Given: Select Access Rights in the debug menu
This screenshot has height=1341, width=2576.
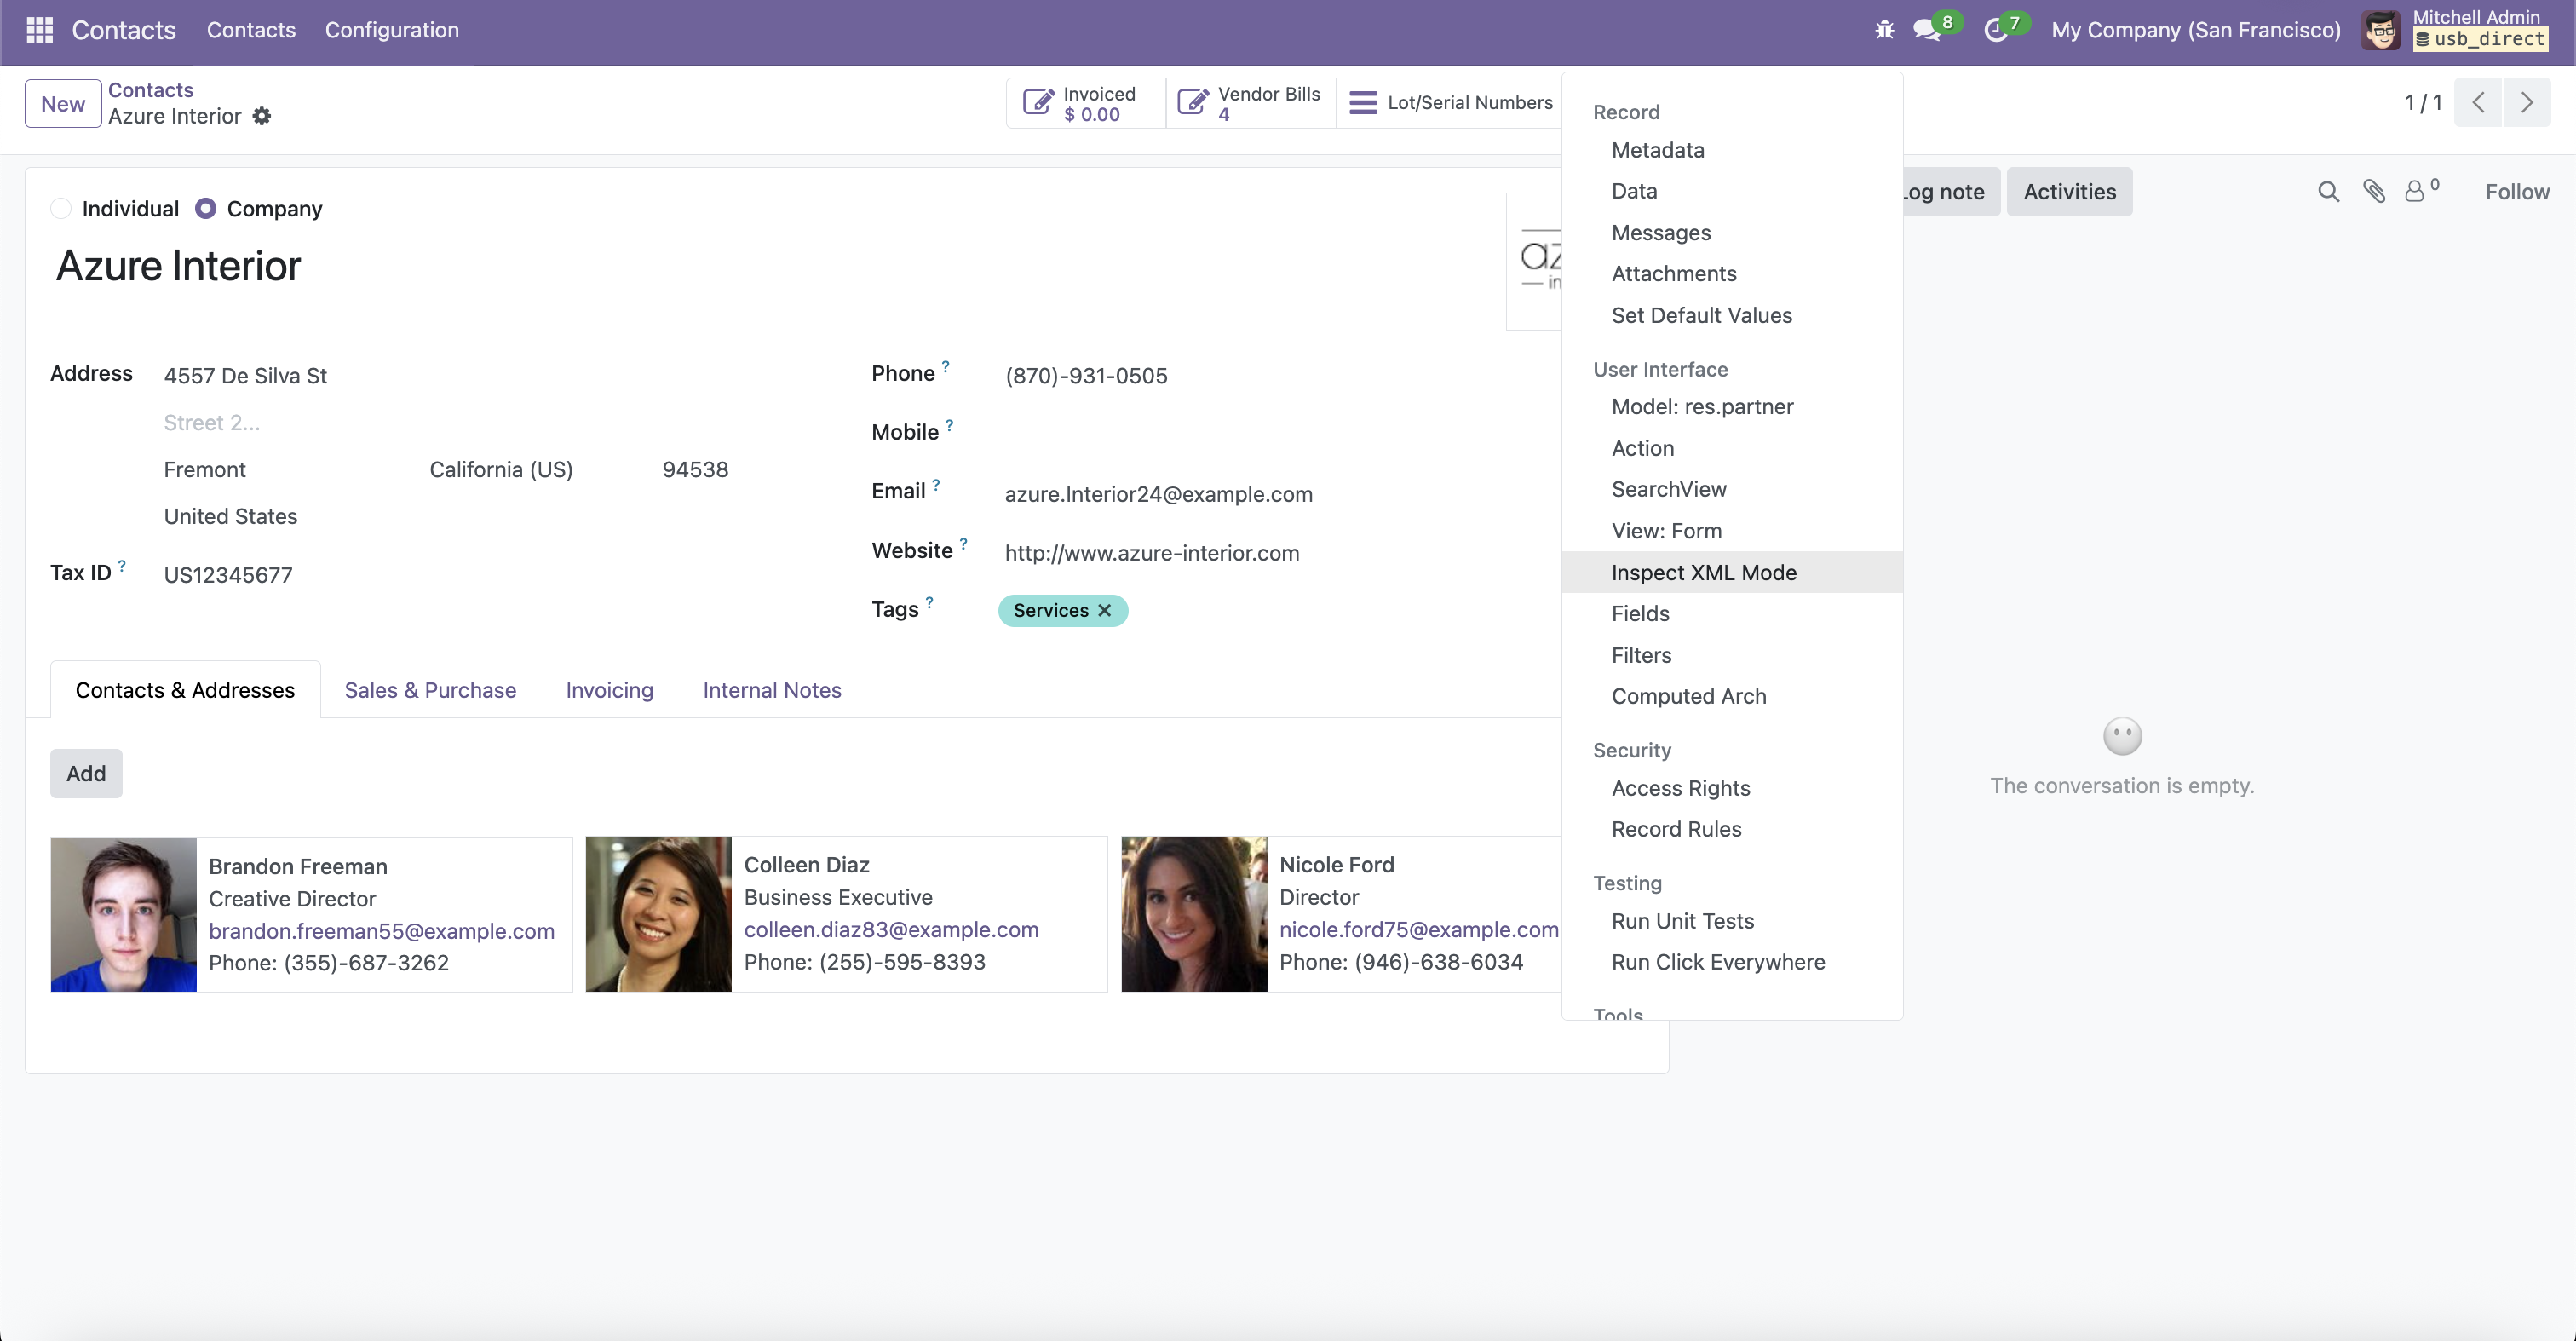Looking at the screenshot, I should 1732,788.
